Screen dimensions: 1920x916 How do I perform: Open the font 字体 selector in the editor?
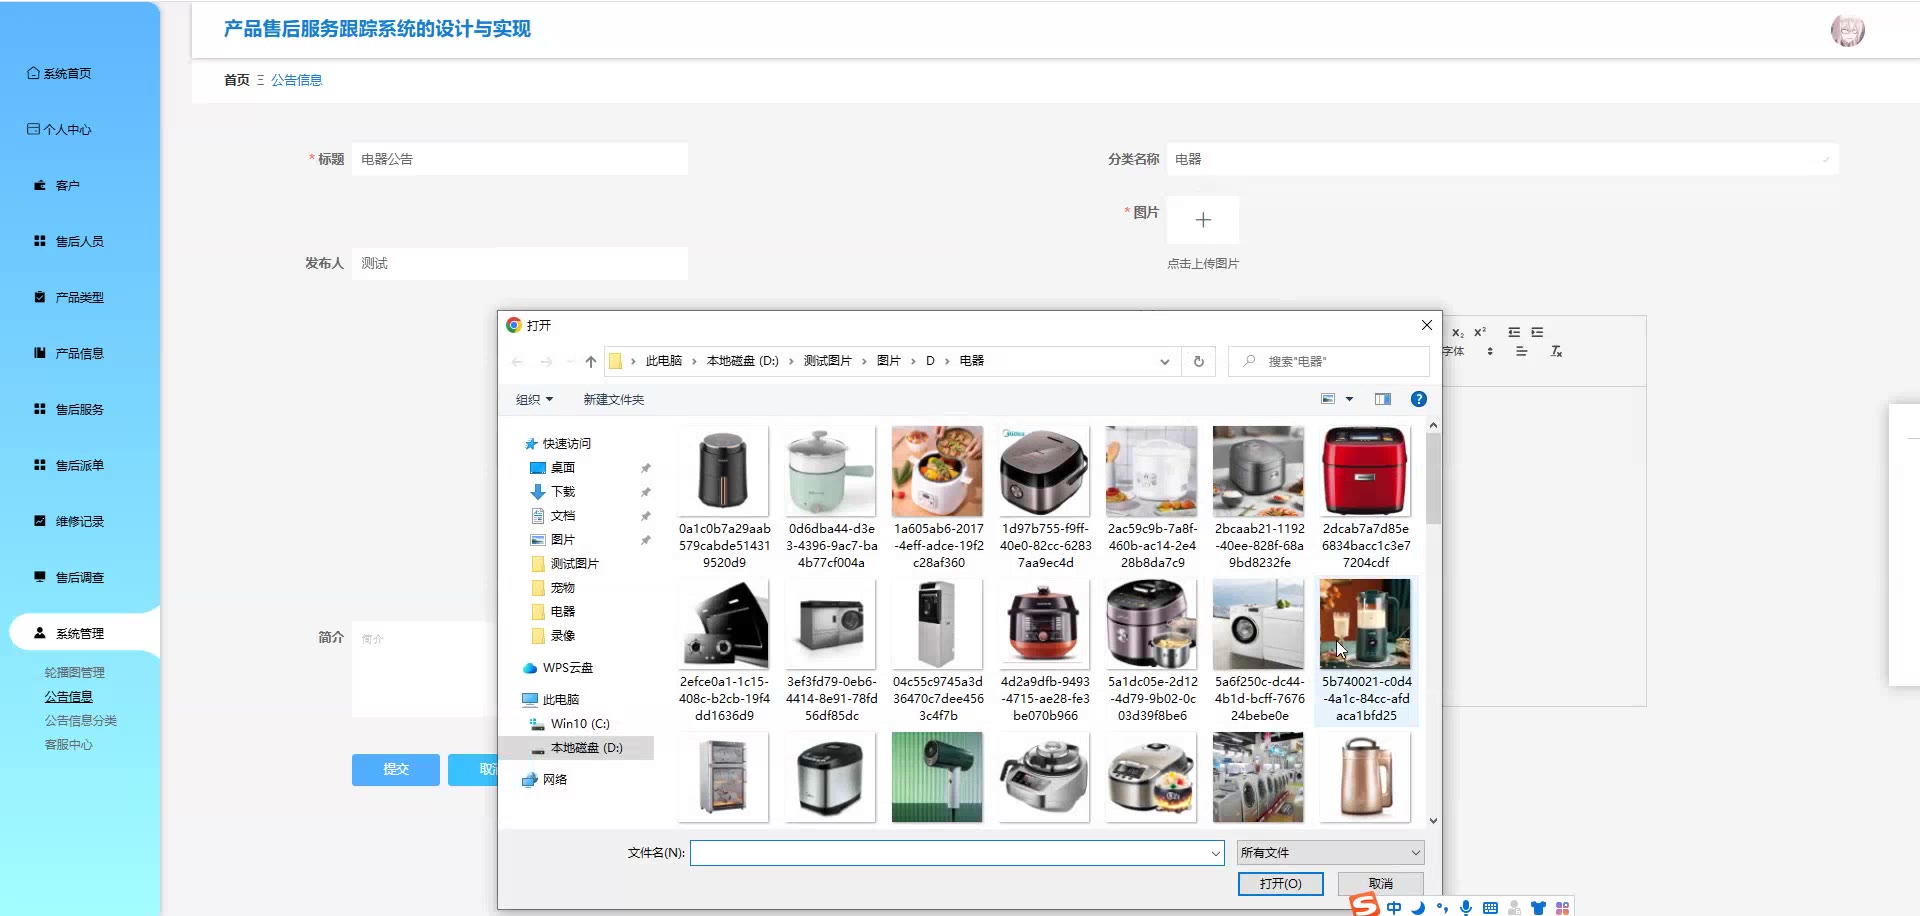(1467, 352)
